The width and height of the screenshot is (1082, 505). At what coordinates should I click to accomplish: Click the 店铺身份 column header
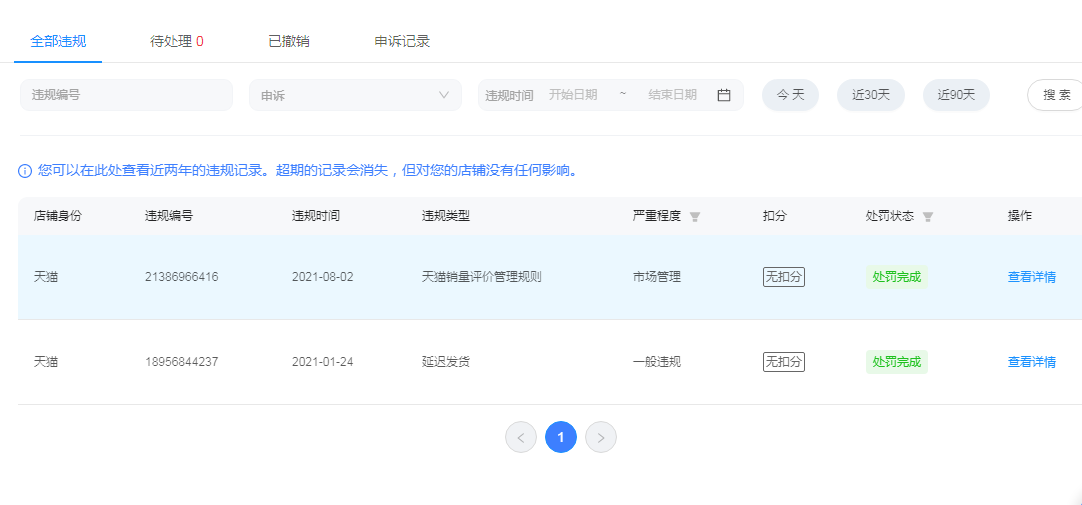tap(57, 216)
